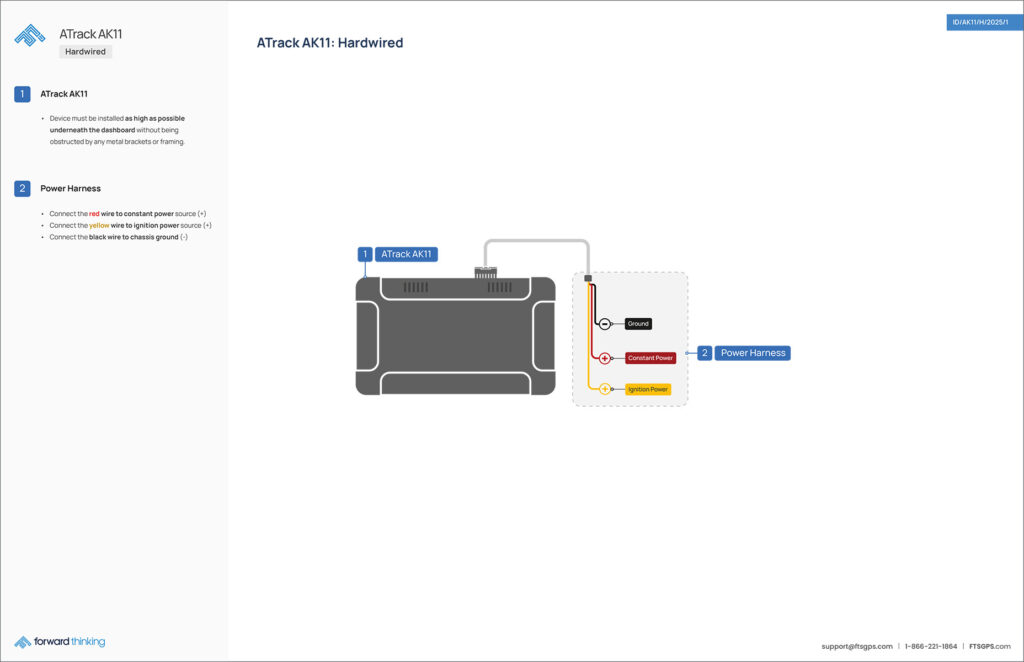Click the yellow plus Ignition Power terminal icon
1024x662 pixels.
605,389
